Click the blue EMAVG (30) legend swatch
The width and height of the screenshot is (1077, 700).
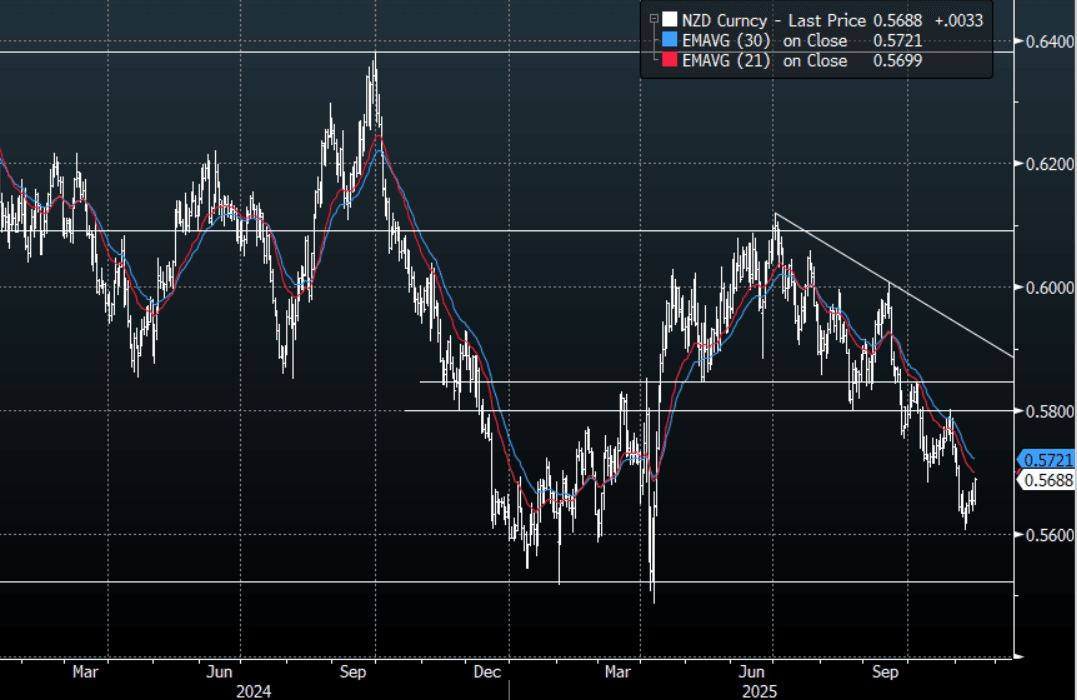tap(669, 41)
